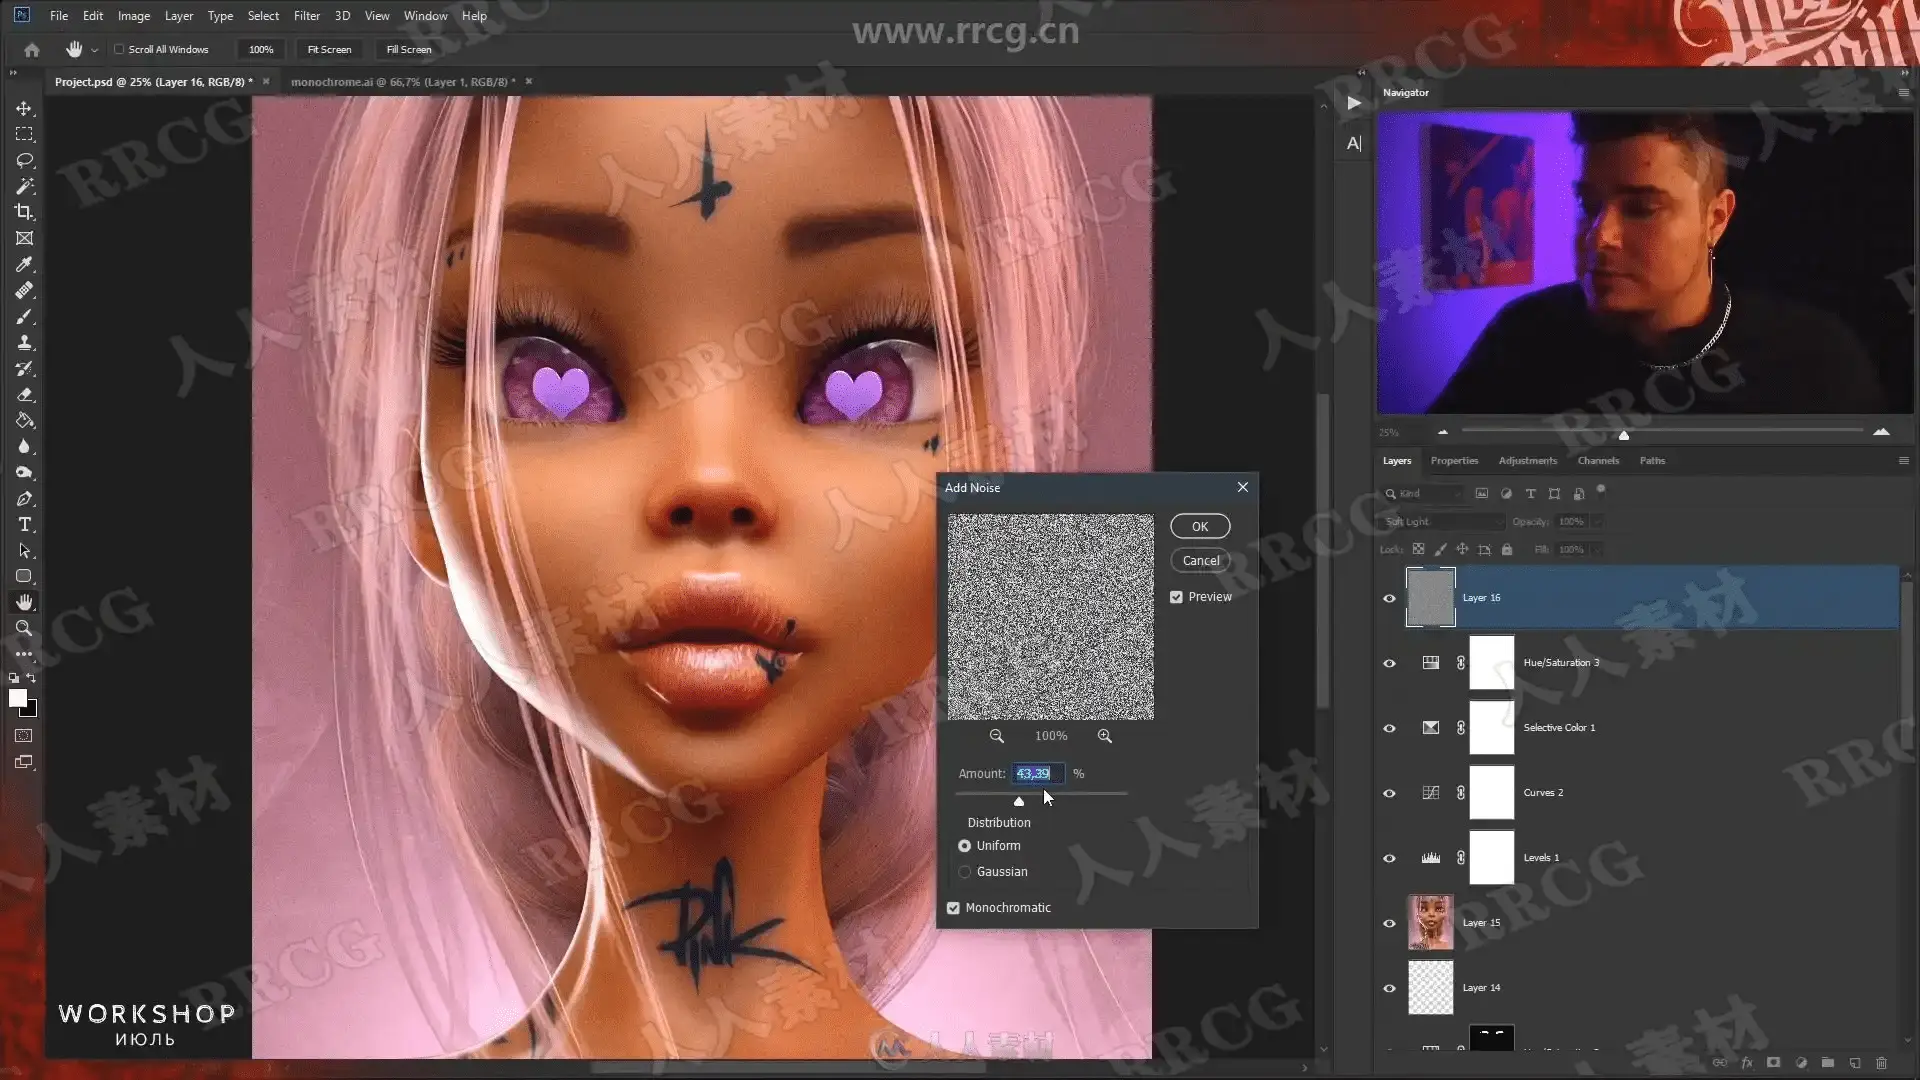Uncheck the Monochromatic checkbox

point(953,908)
